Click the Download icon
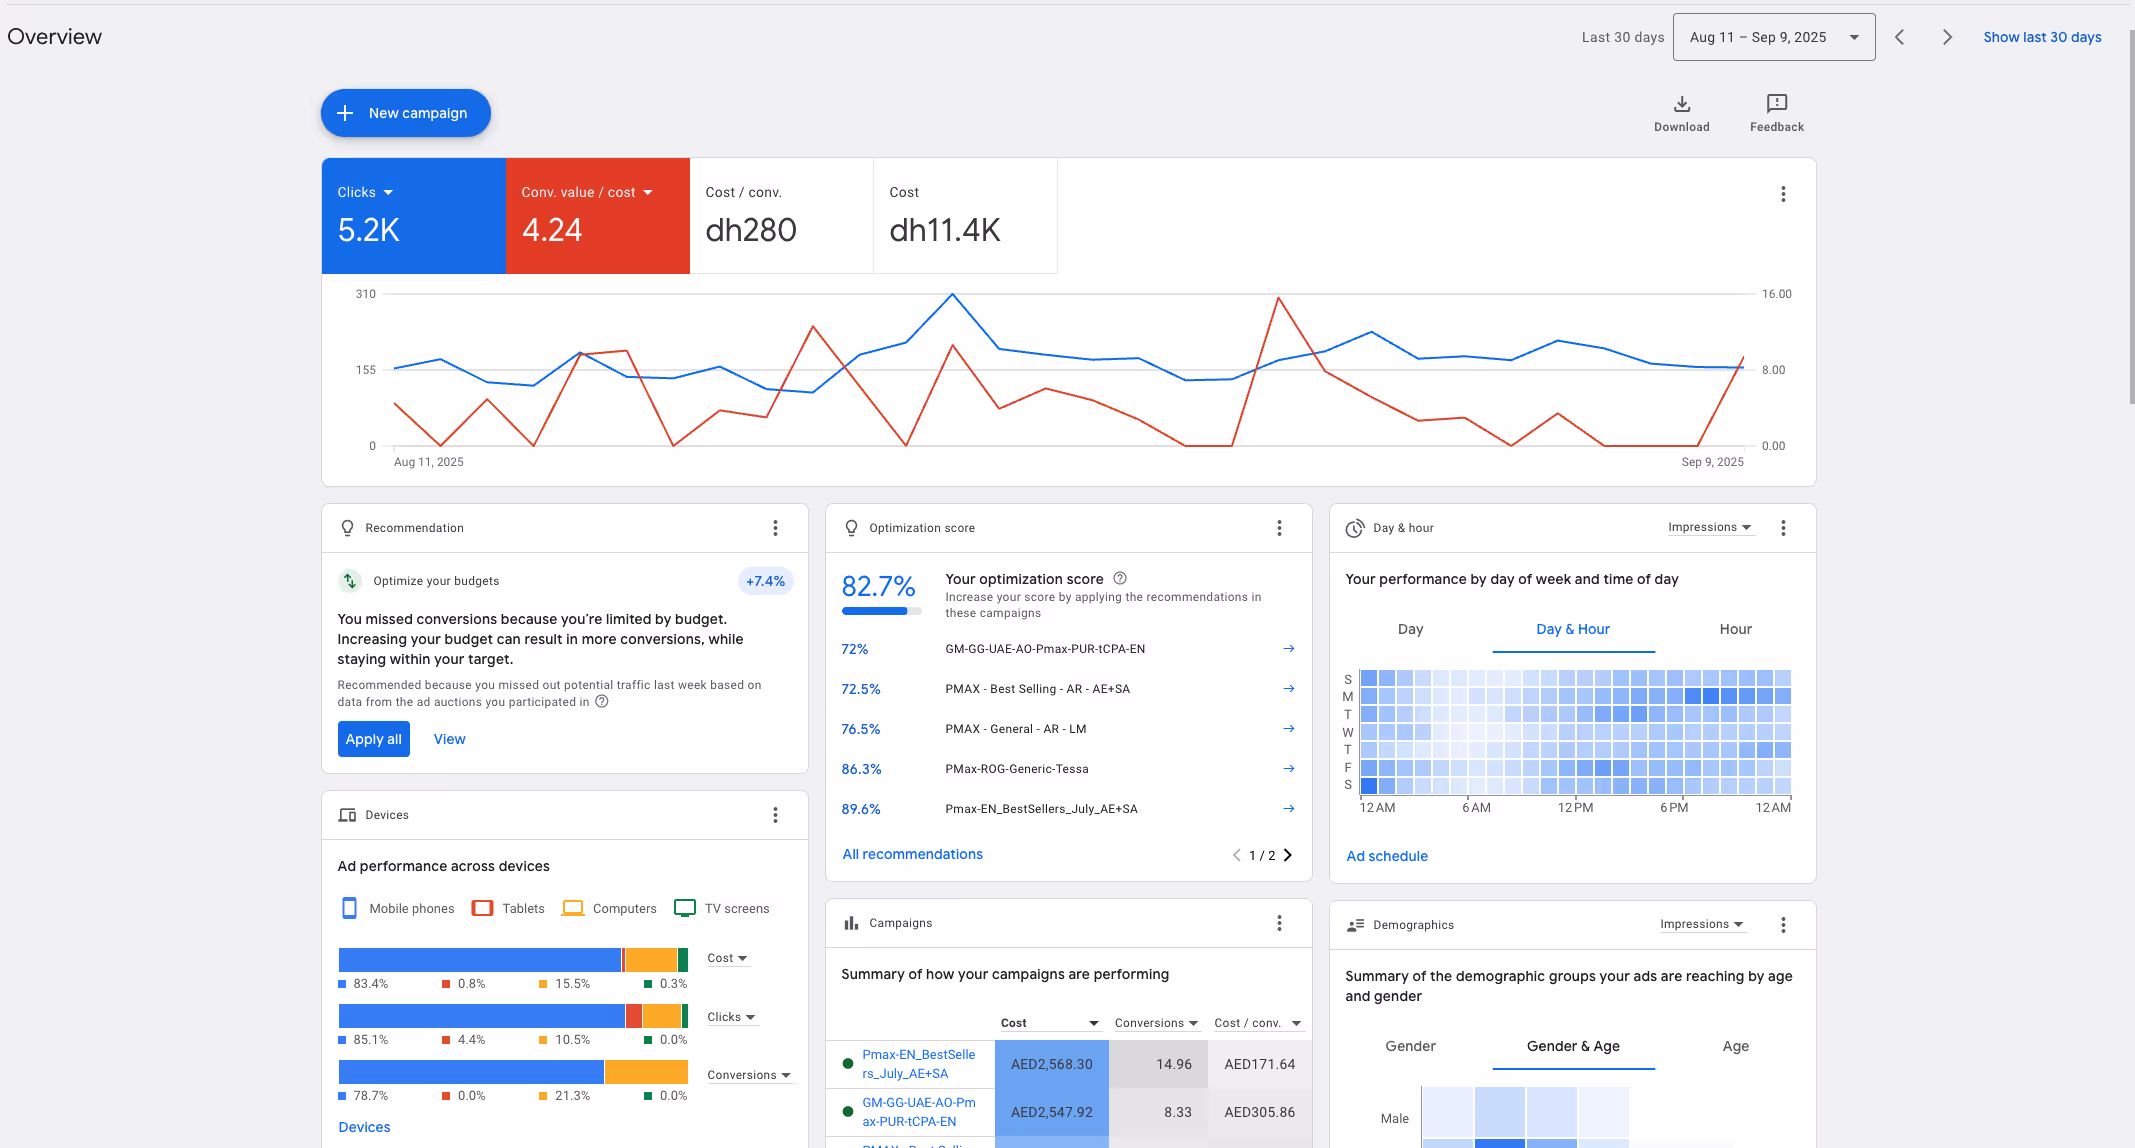 pos(1681,104)
